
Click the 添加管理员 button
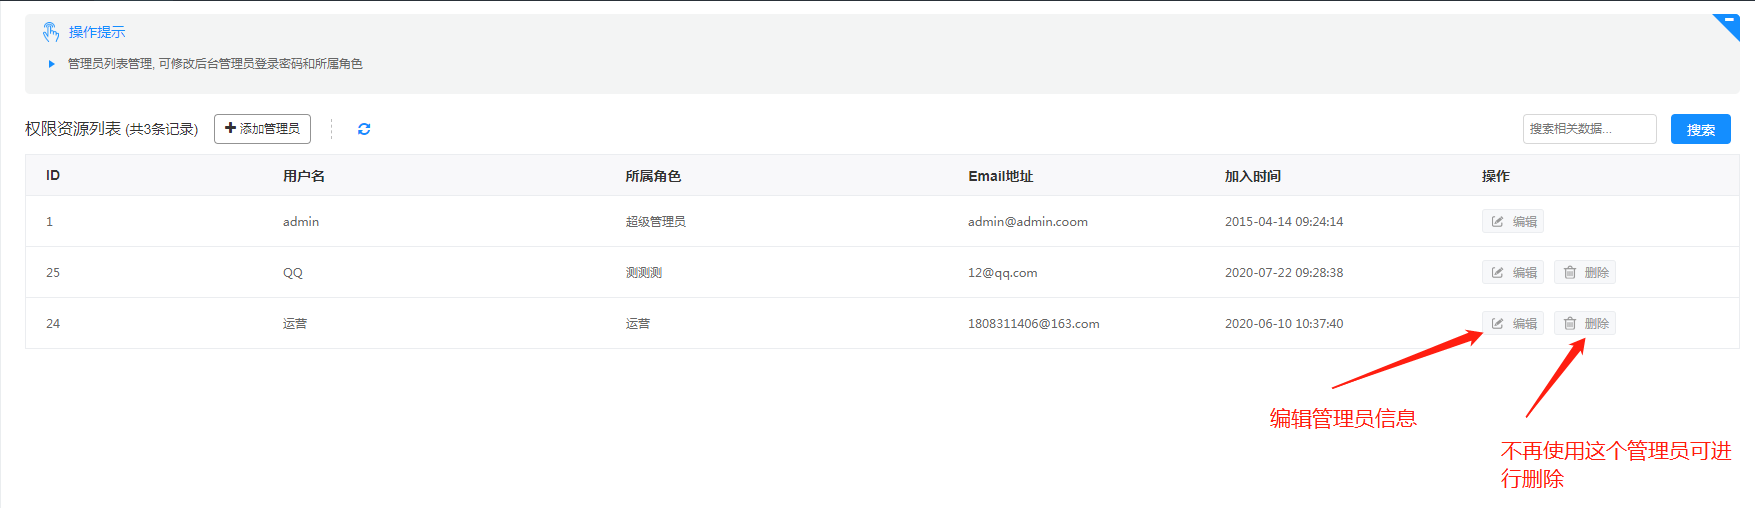pos(262,129)
